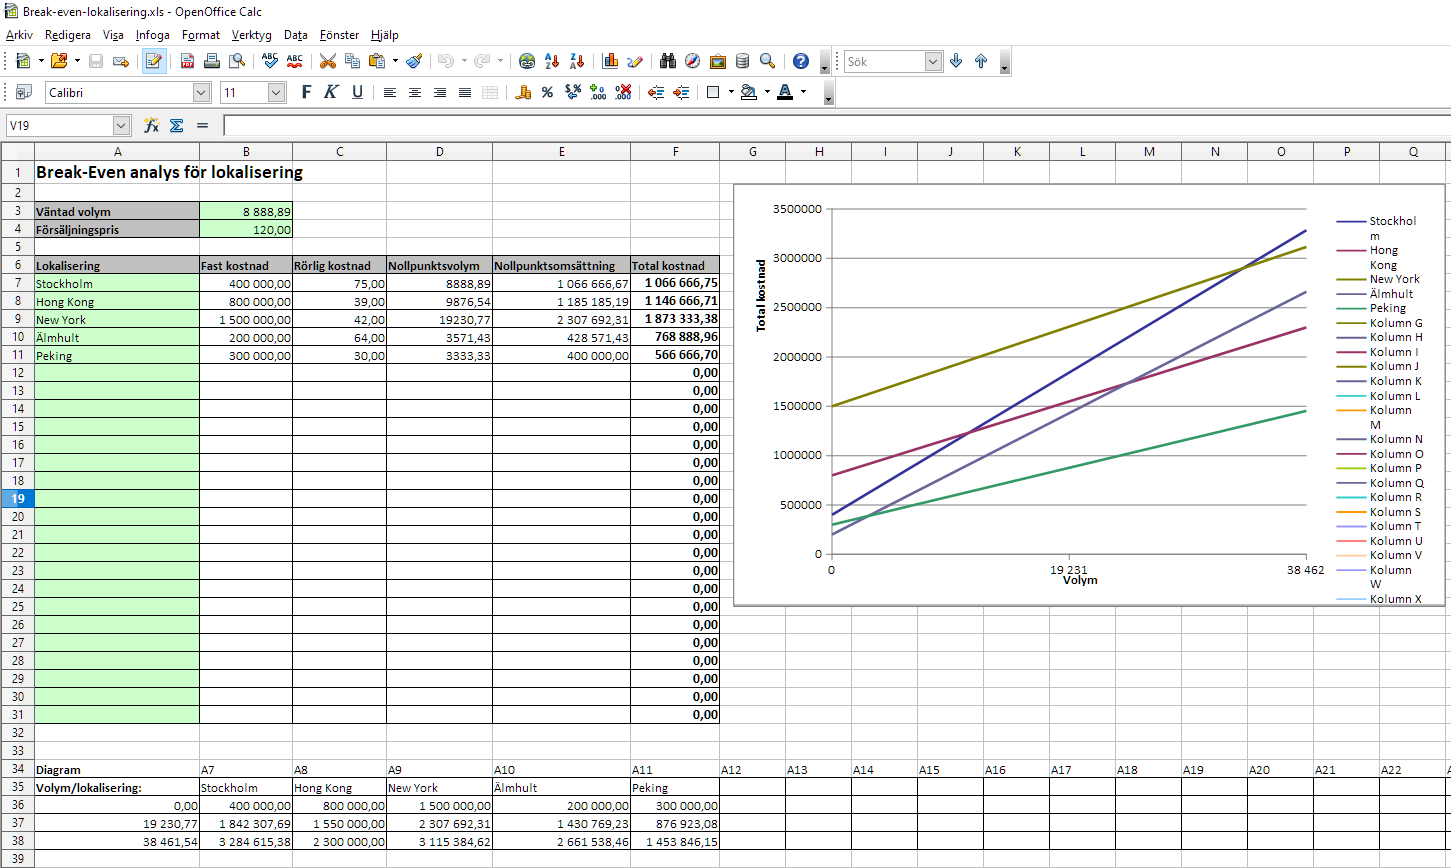The width and height of the screenshot is (1451, 868).
Task: Click the Open file folder icon
Action: click(59, 61)
